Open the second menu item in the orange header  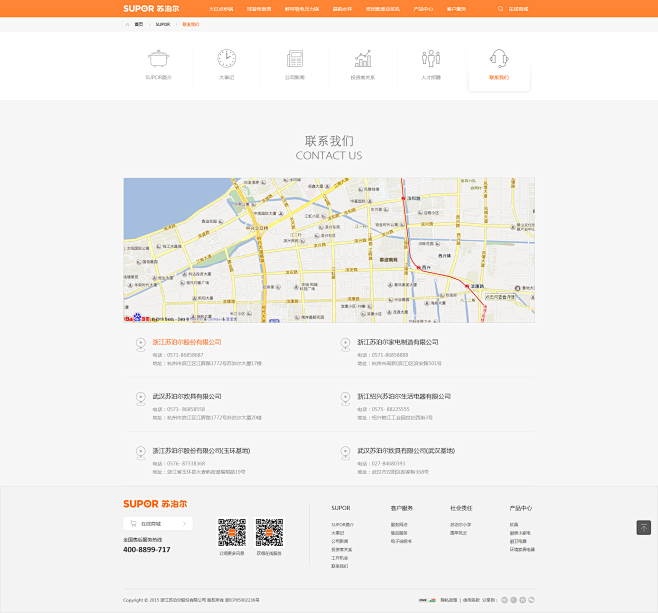click(259, 9)
